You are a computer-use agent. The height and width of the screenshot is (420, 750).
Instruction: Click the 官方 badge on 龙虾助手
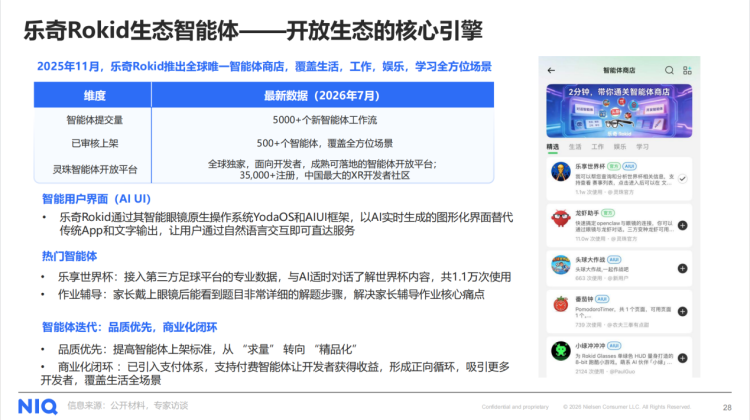coord(608,213)
